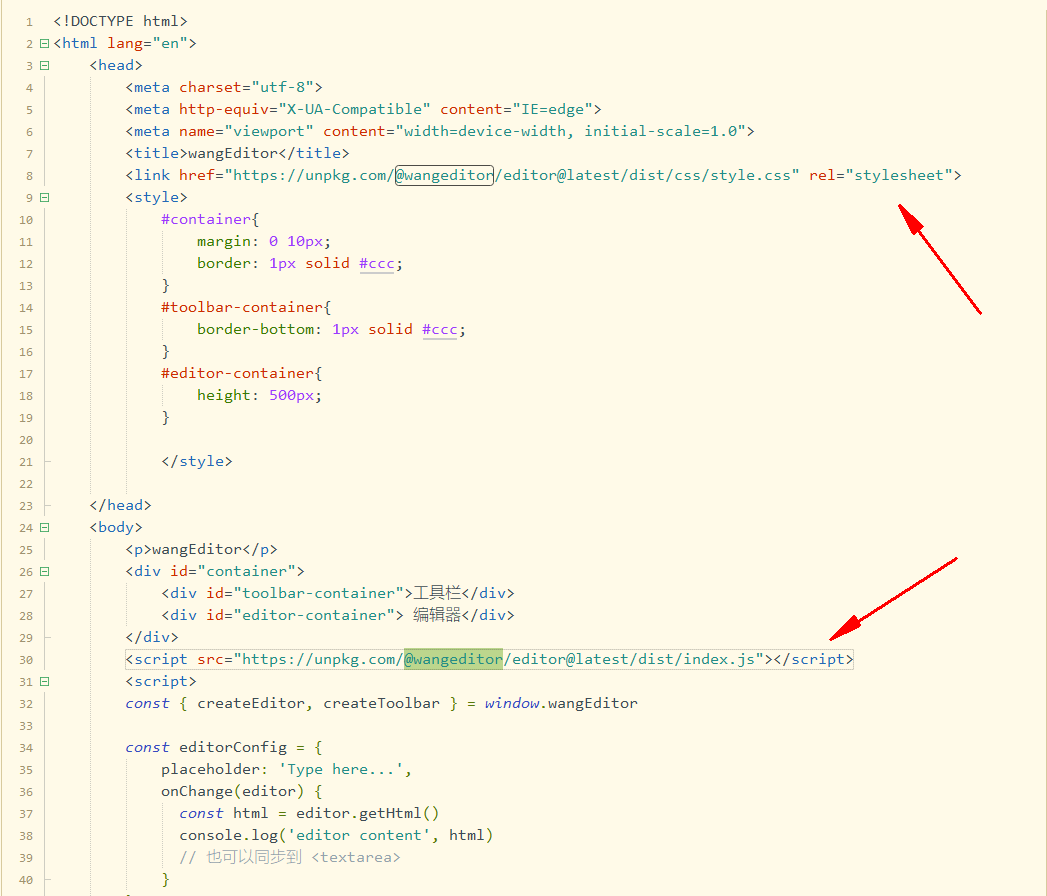This screenshot has width=1047, height=896.
Task: Click the #editor-container selector
Action: 238,374
